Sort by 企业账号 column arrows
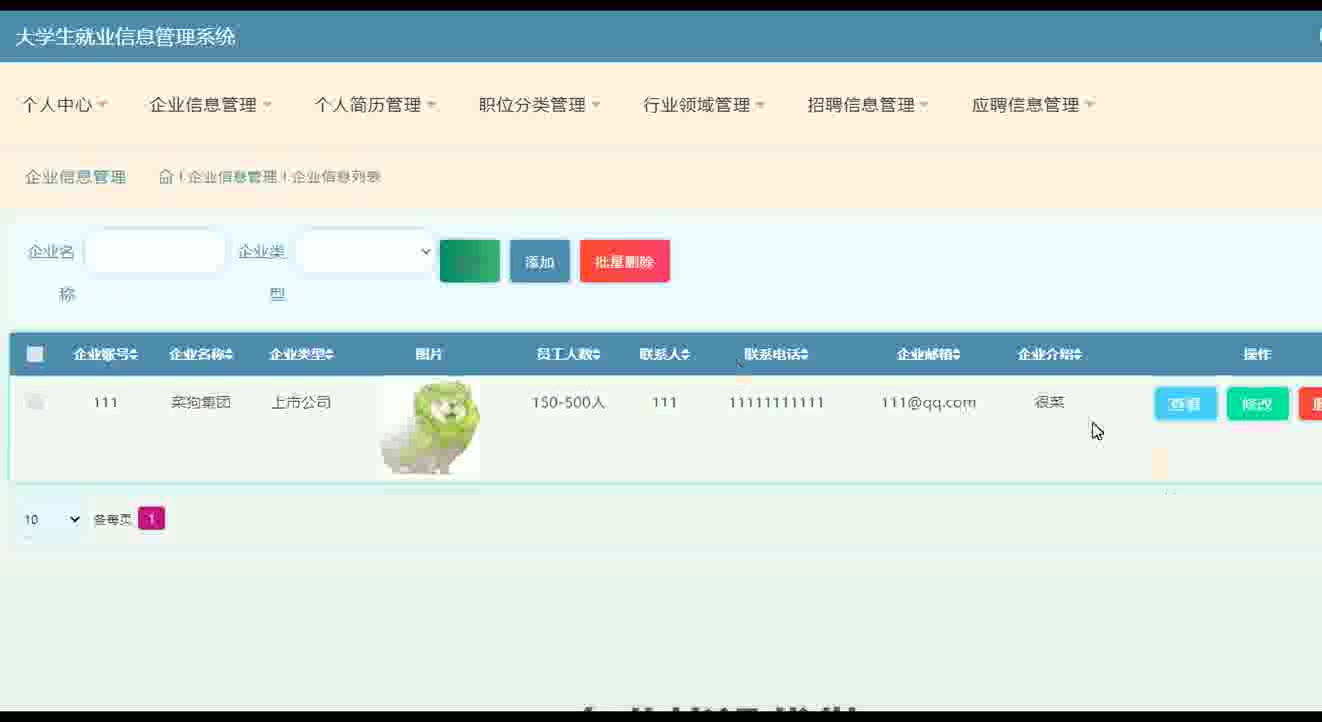 click(134, 354)
